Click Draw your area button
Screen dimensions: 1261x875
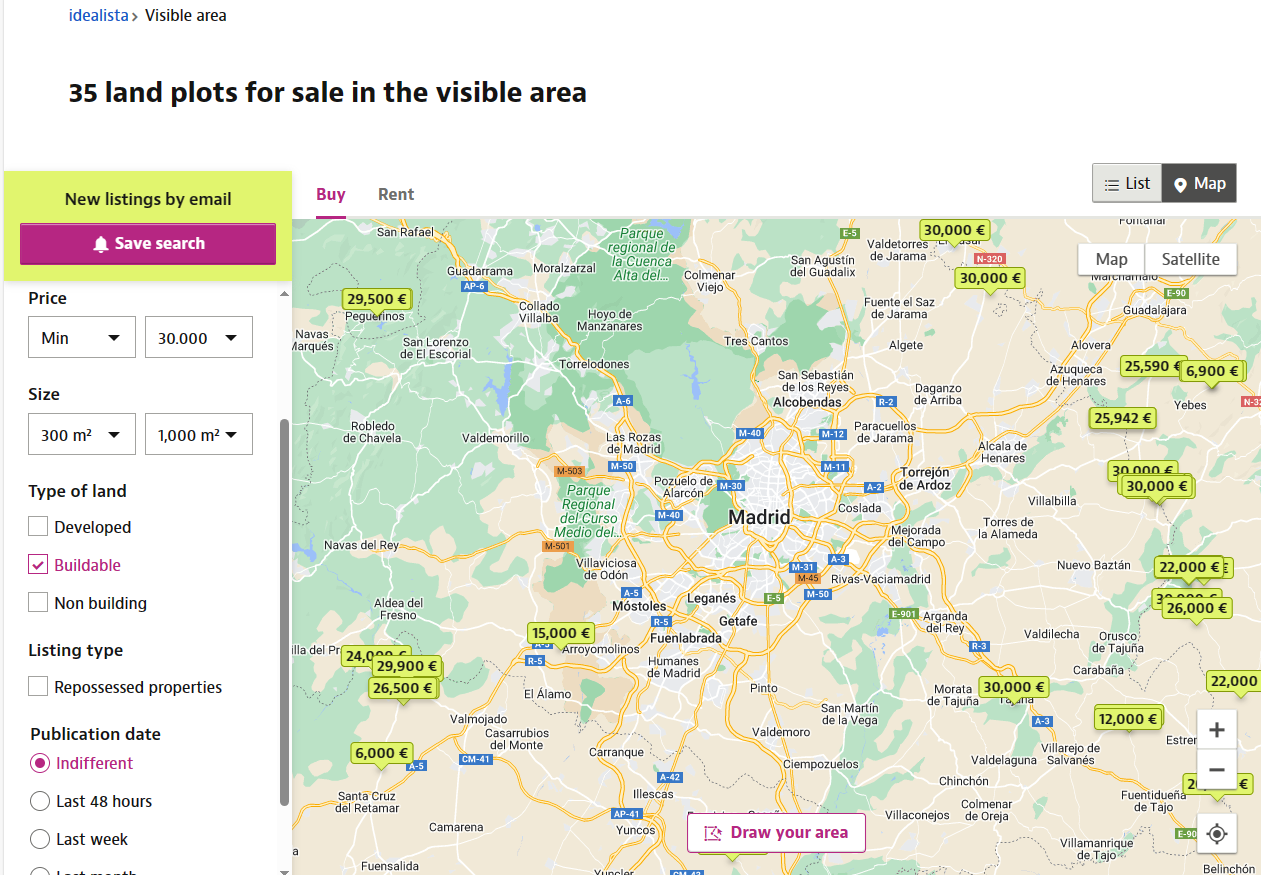pyautogui.click(x=776, y=832)
